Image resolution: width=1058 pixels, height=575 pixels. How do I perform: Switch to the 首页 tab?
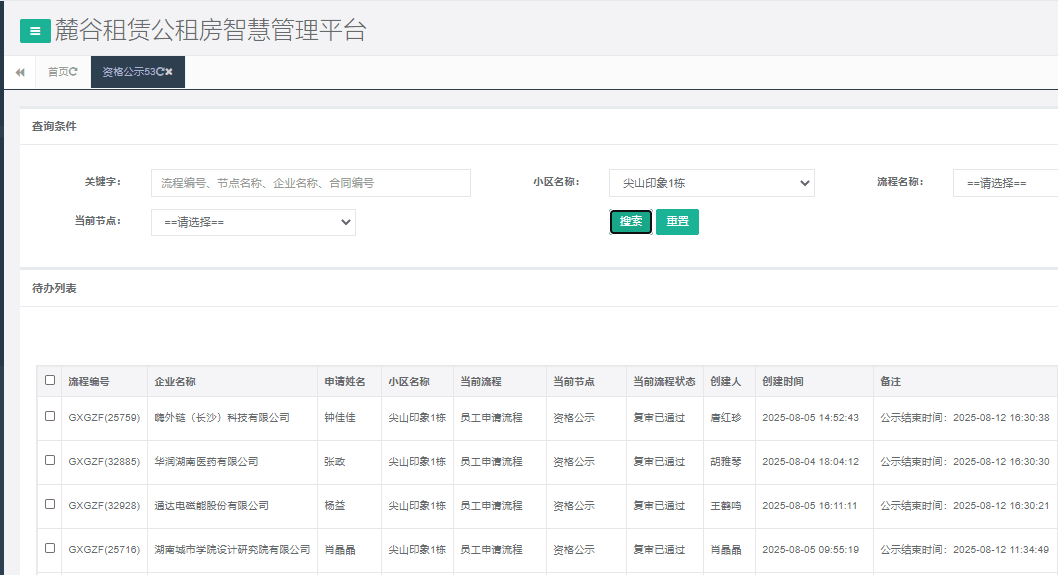pyautogui.click(x=58, y=72)
